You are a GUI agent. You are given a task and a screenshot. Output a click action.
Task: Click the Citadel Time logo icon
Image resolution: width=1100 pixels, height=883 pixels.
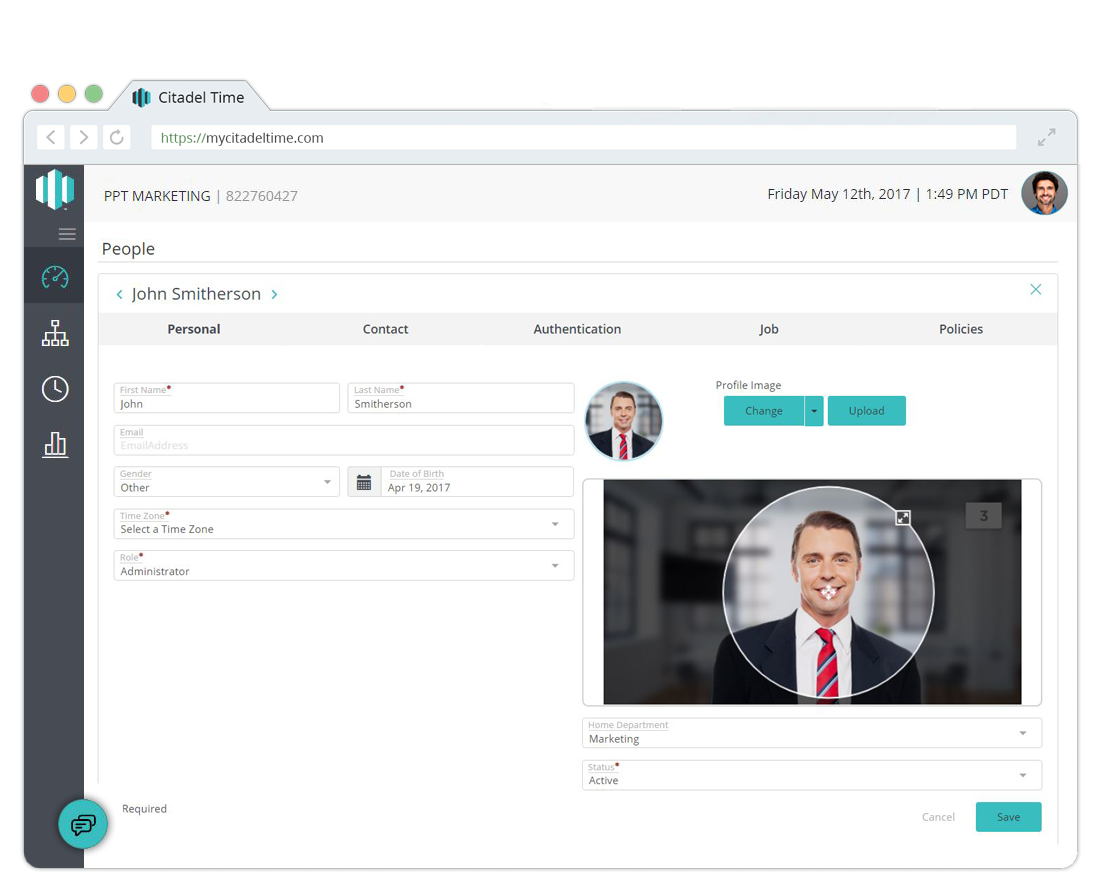[54, 189]
